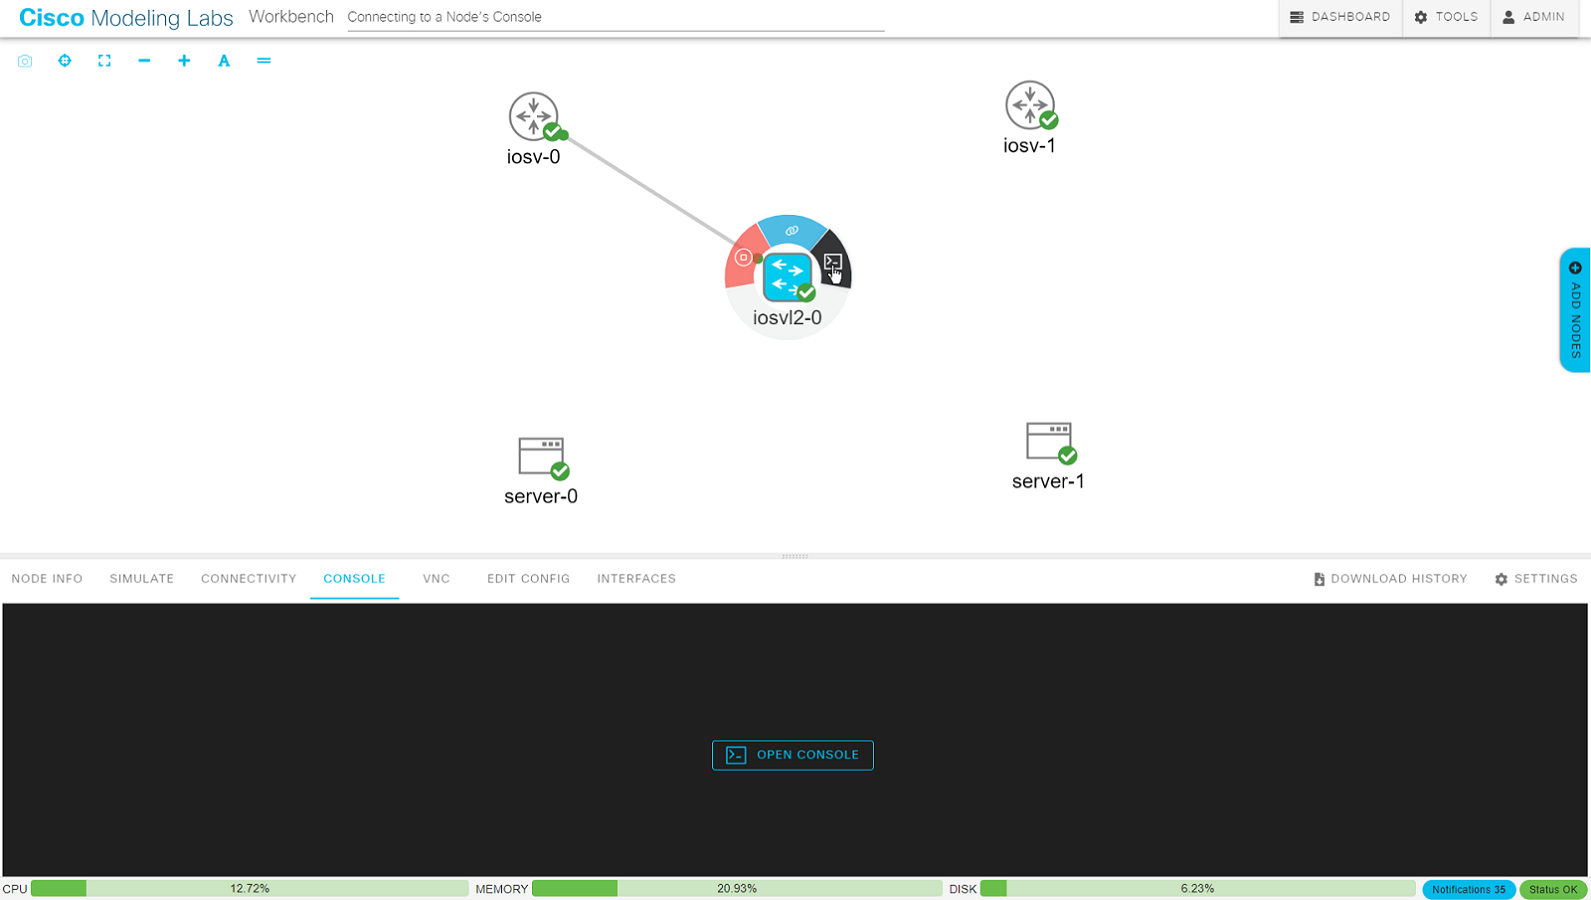Click the Disk usage bar
Viewport: 1591px width, 900px height.
1197,888
